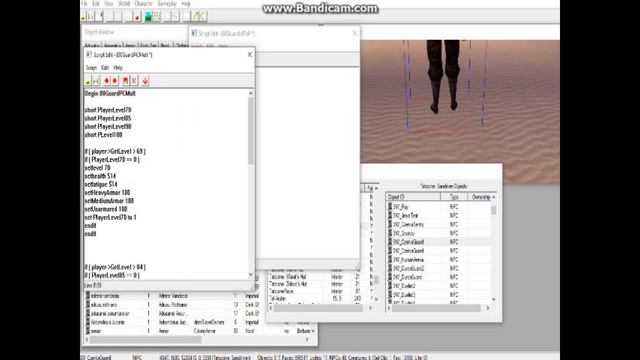Viewport: 640px width, 360px height.
Task: Click the yellow grid icon in main toolbar
Action: click(157, 17)
